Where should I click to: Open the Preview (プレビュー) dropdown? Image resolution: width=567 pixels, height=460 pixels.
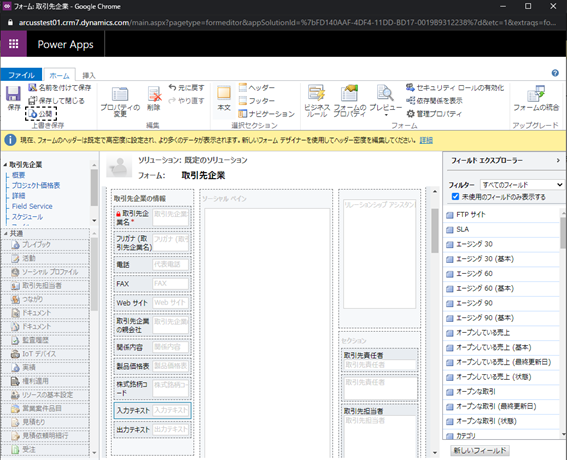pos(385,101)
